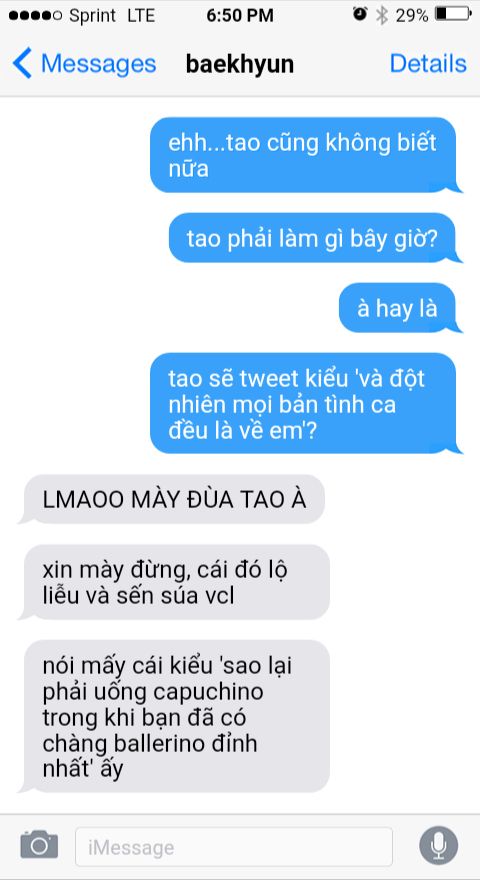Select the 'ehh...tao cũng không biết nữa' bubble

pyautogui.click(x=305, y=155)
